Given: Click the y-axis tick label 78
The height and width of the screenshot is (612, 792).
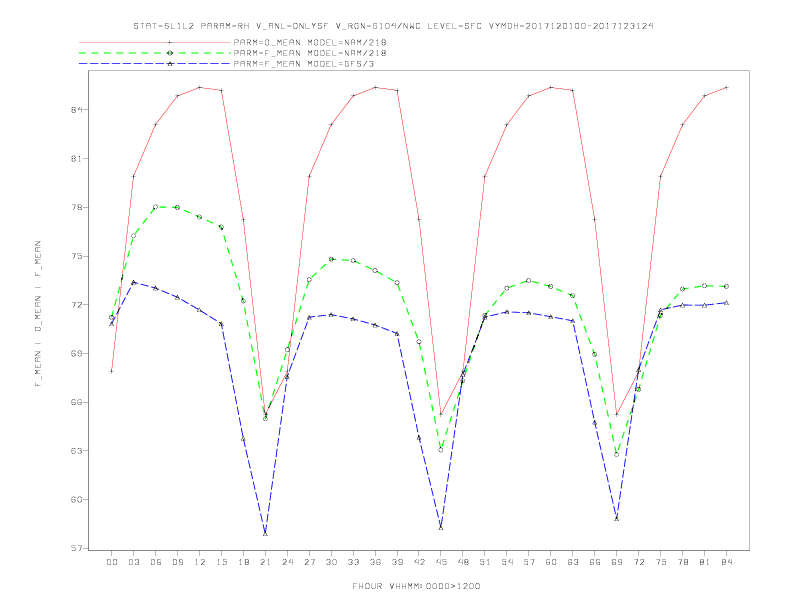Looking at the screenshot, I should (x=77, y=208).
